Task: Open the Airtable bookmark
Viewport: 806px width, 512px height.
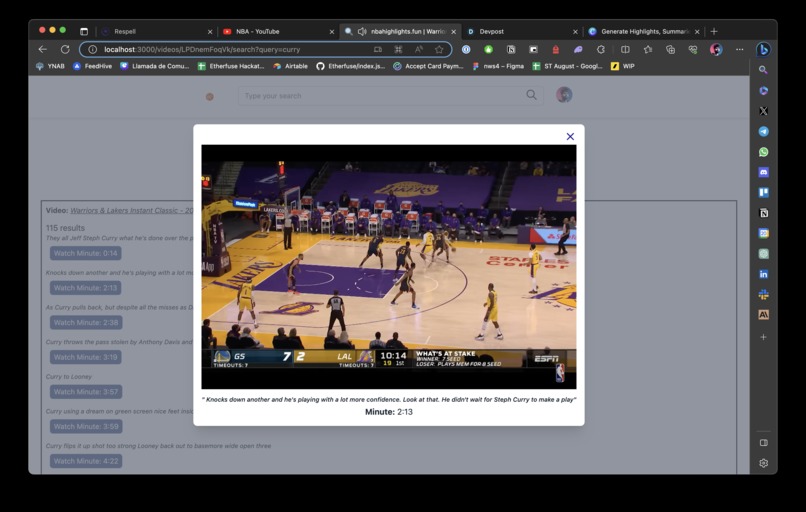Action: pyautogui.click(x=290, y=66)
